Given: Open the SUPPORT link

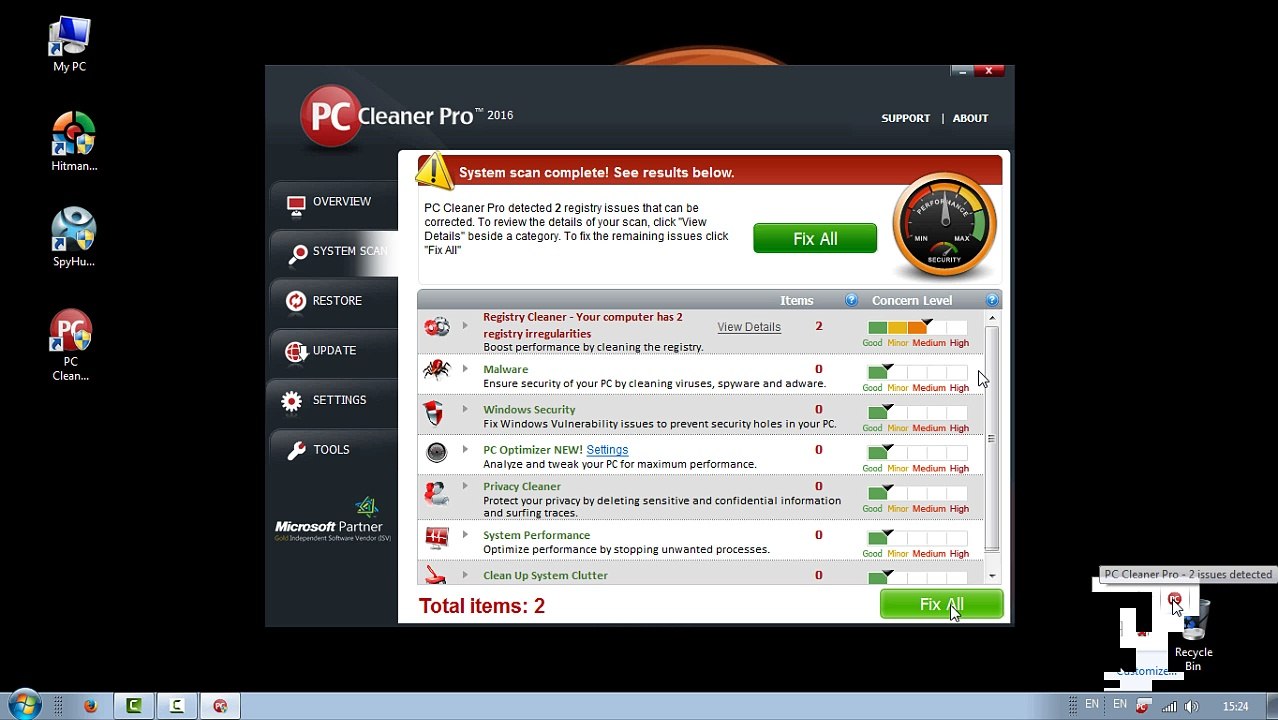Looking at the screenshot, I should (x=905, y=118).
